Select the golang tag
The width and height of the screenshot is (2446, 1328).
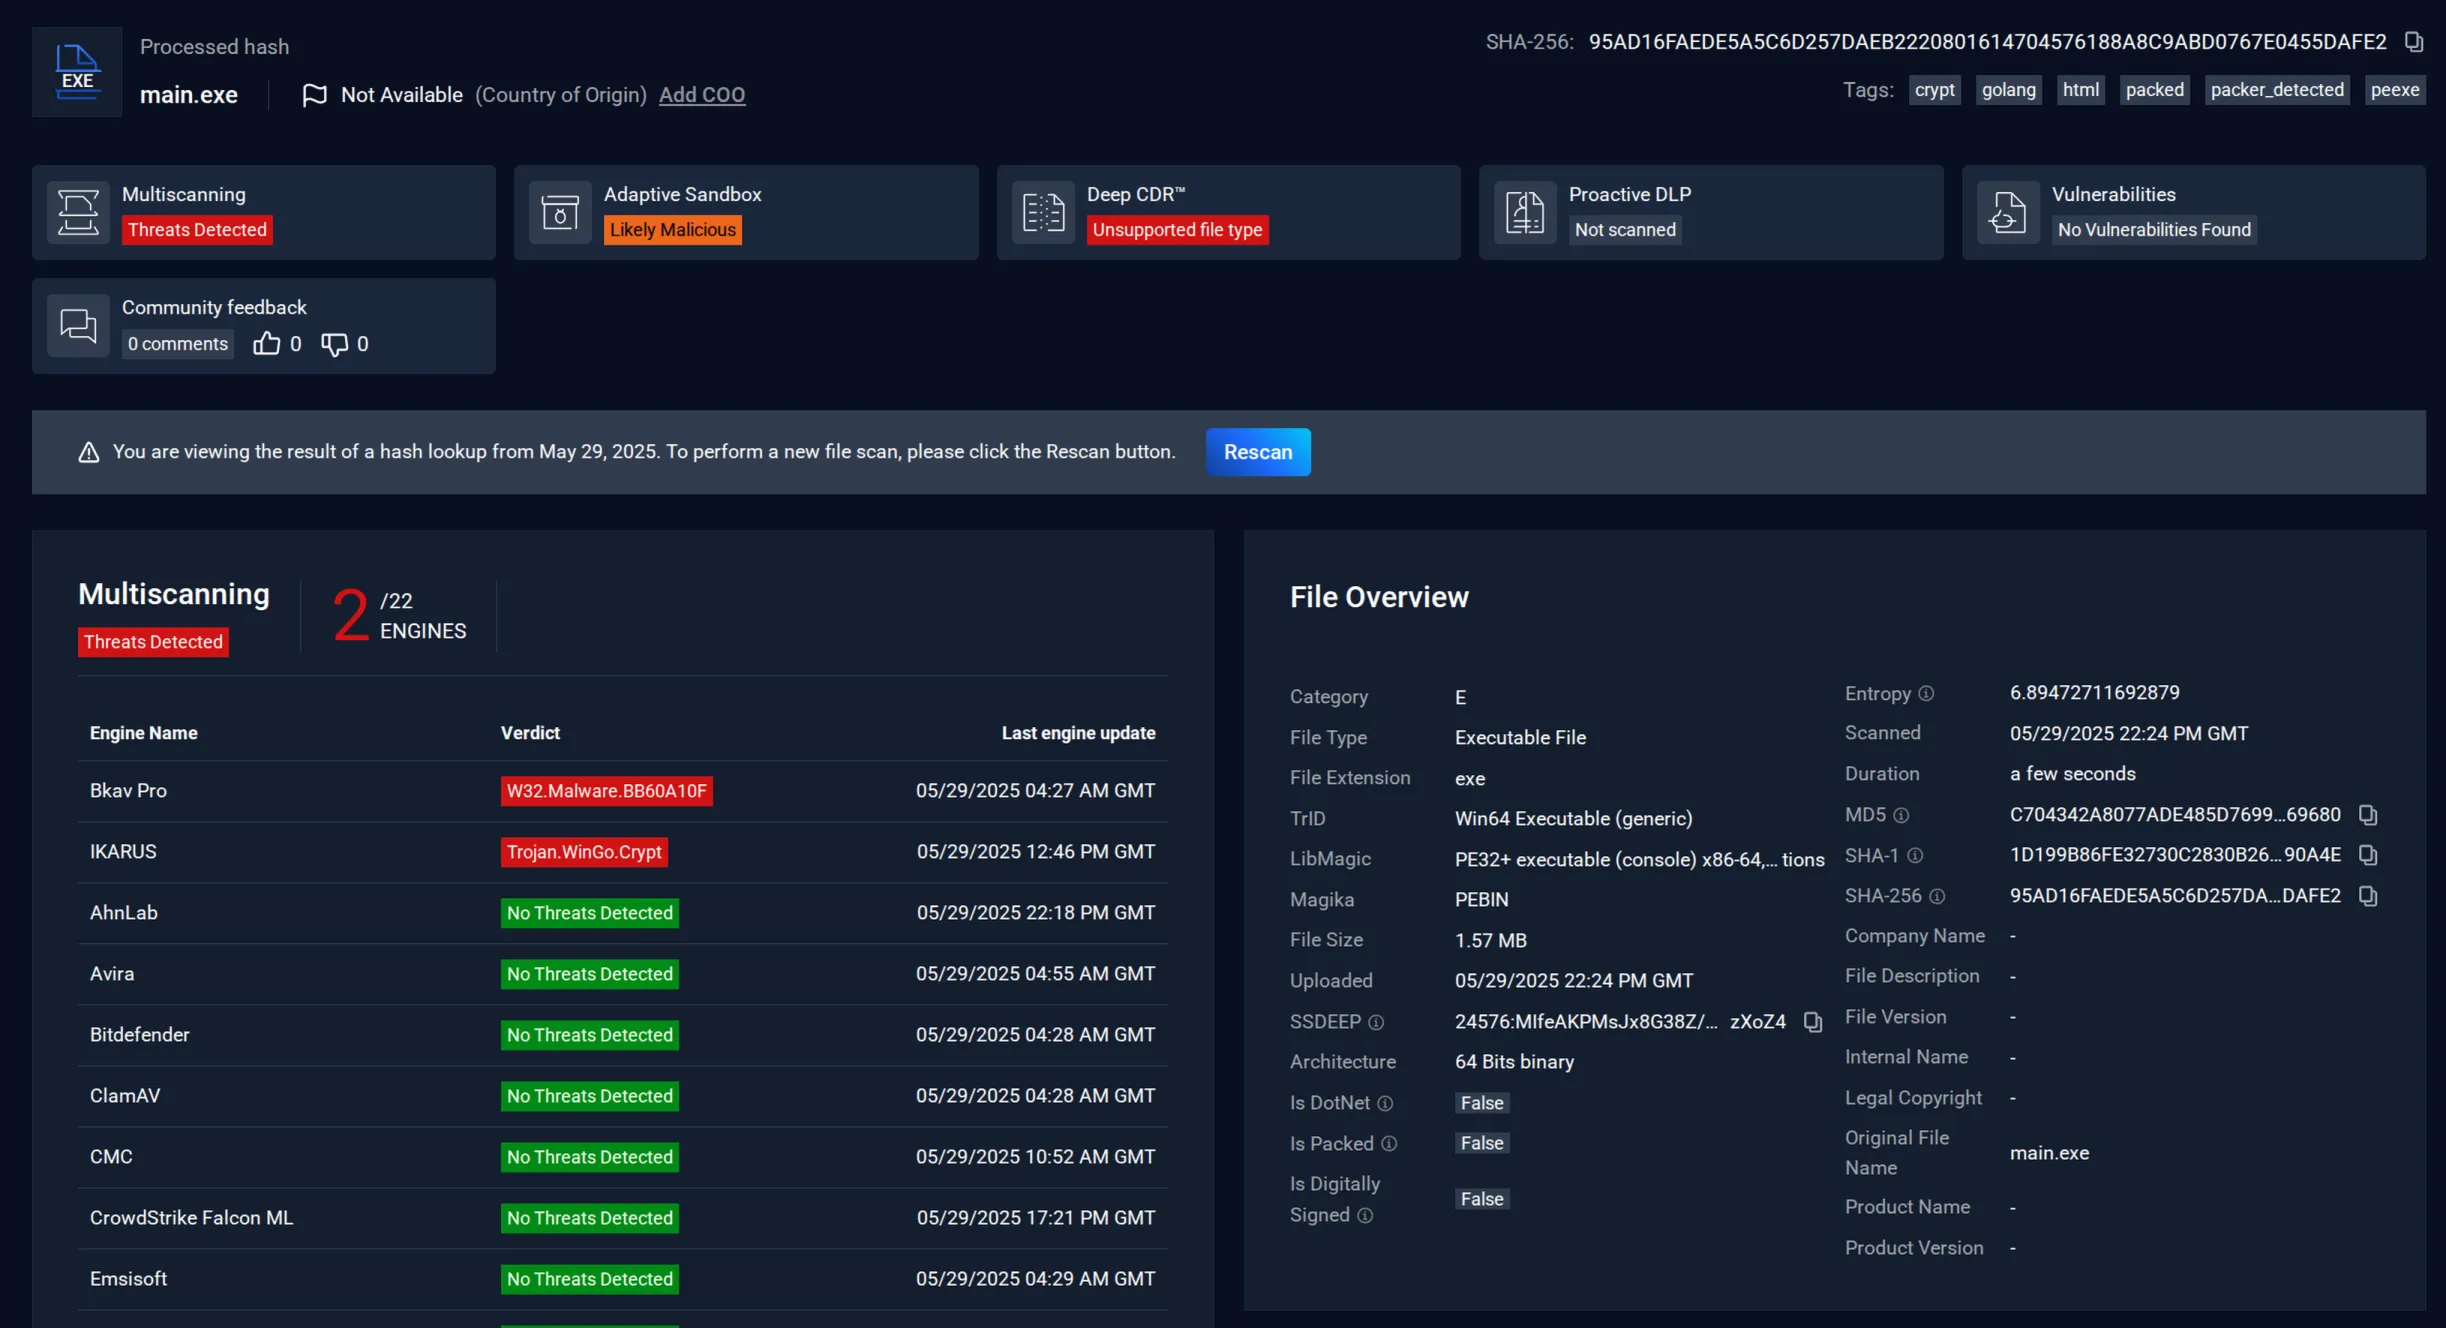pyautogui.click(x=2009, y=90)
